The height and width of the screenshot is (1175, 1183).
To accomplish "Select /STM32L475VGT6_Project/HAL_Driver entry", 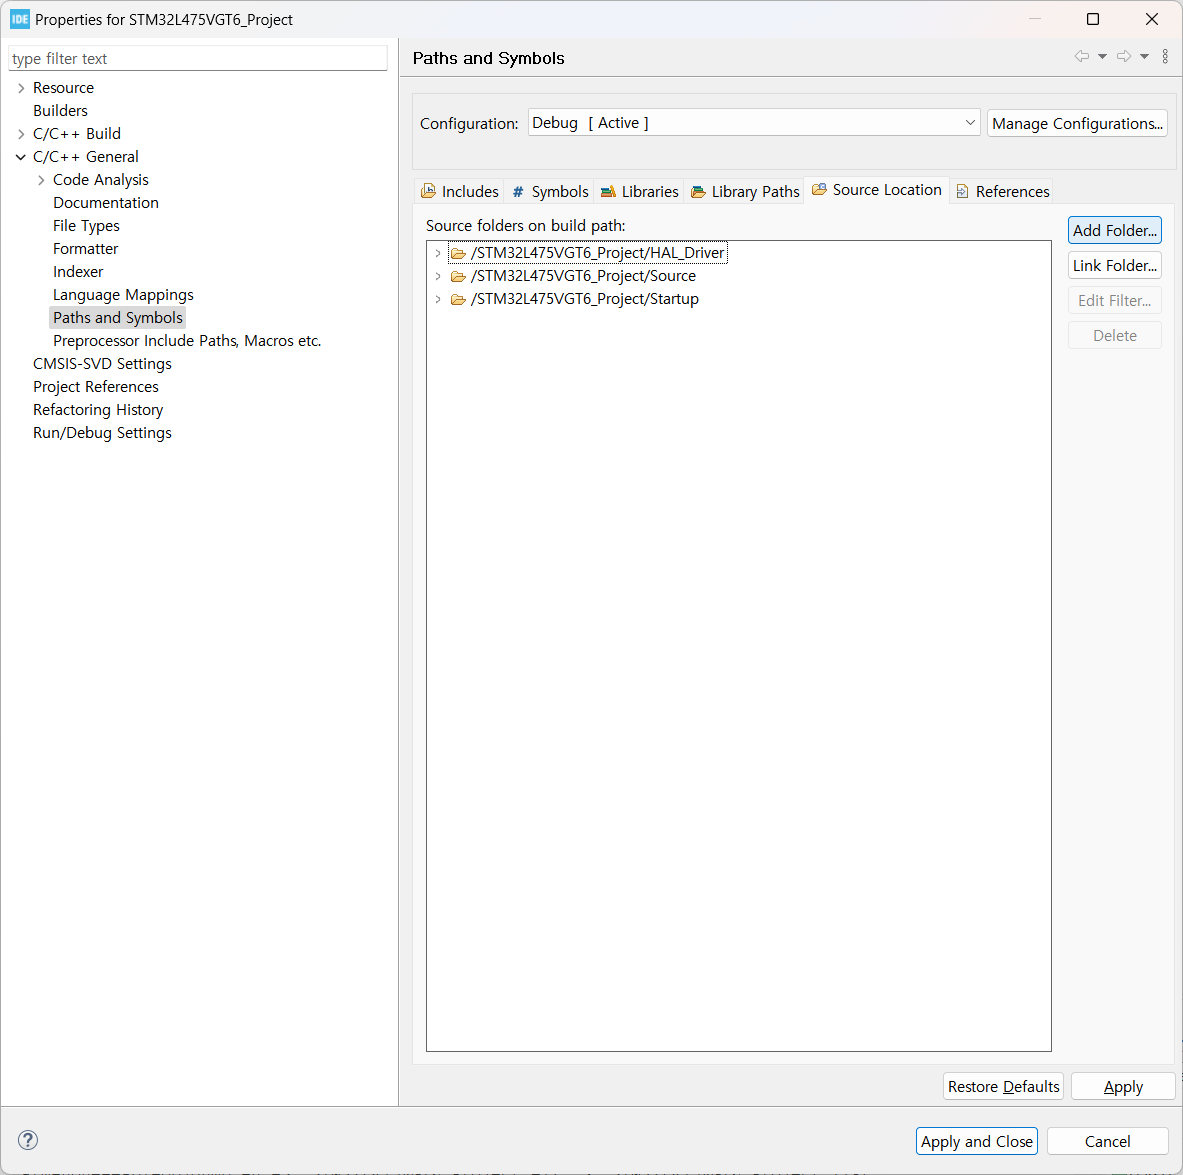I will [598, 253].
